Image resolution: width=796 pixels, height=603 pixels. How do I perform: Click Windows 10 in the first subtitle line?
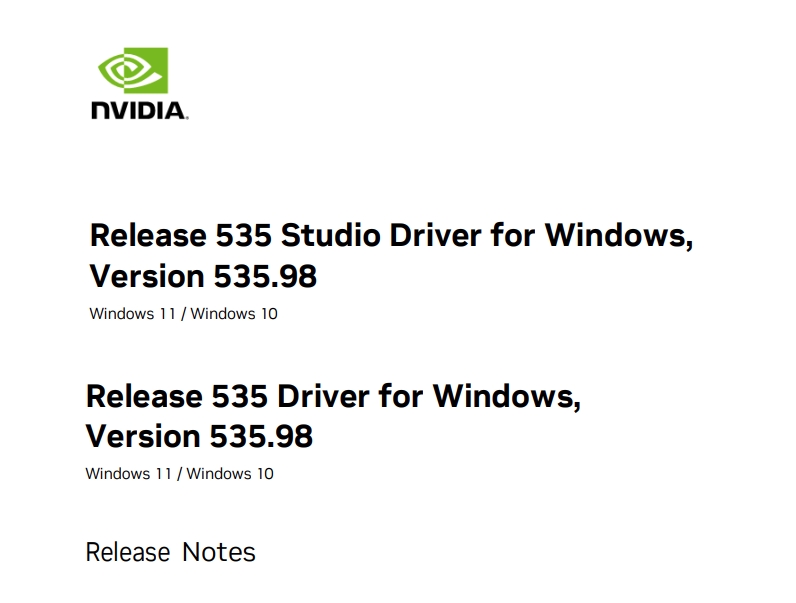point(234,314)
